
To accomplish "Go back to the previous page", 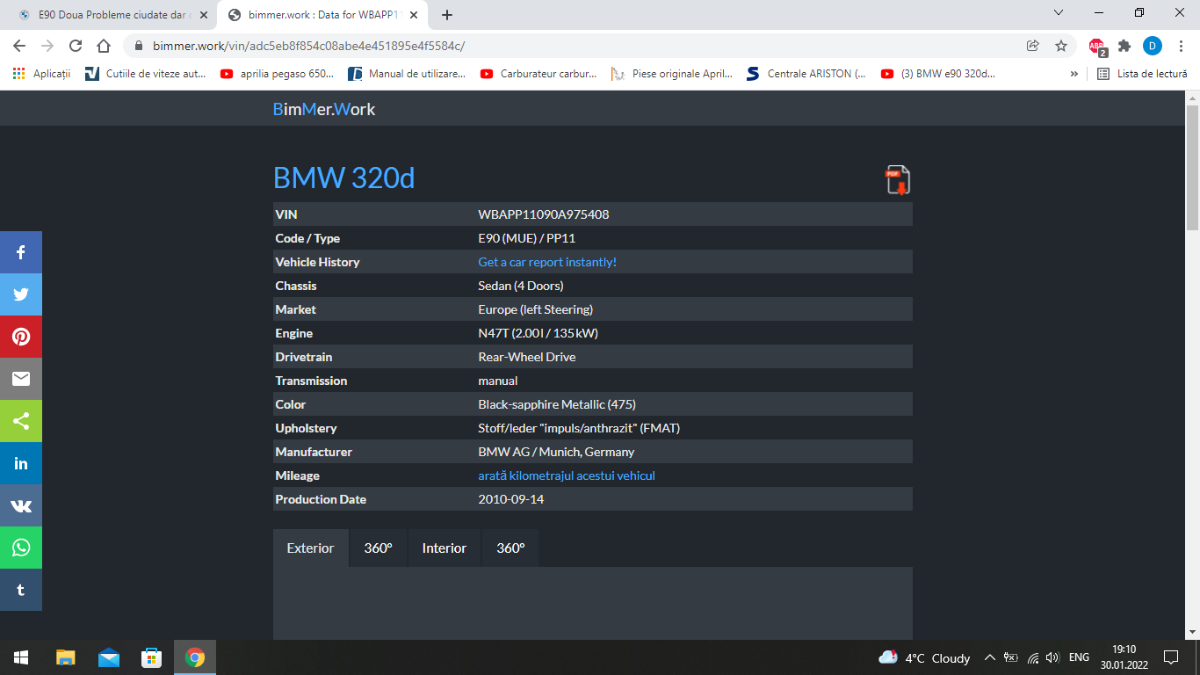I will tap(19, 46).
